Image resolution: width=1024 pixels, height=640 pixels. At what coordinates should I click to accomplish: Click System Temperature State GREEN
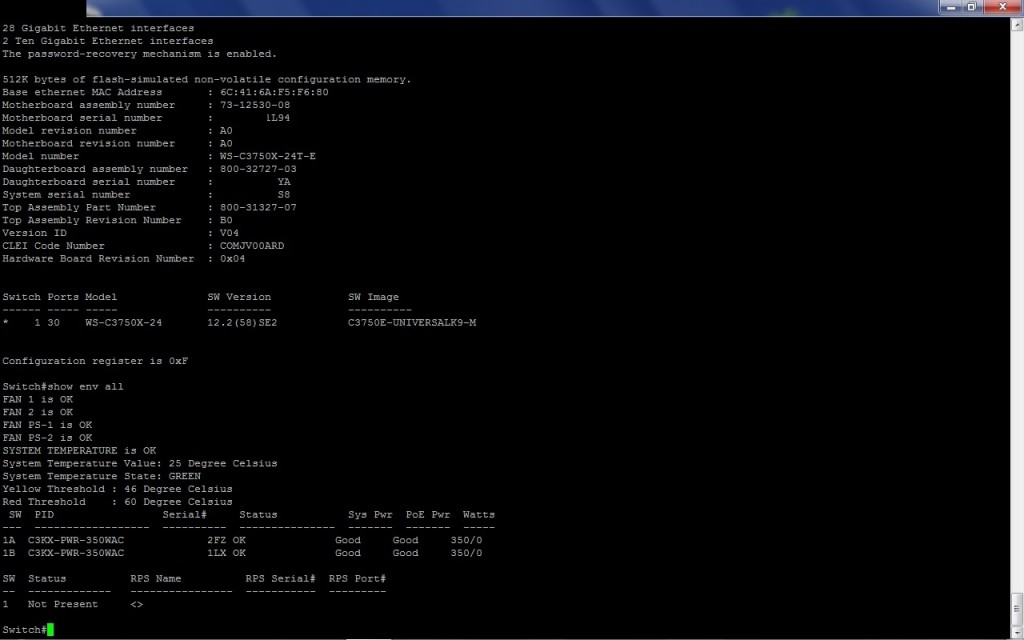184,476
